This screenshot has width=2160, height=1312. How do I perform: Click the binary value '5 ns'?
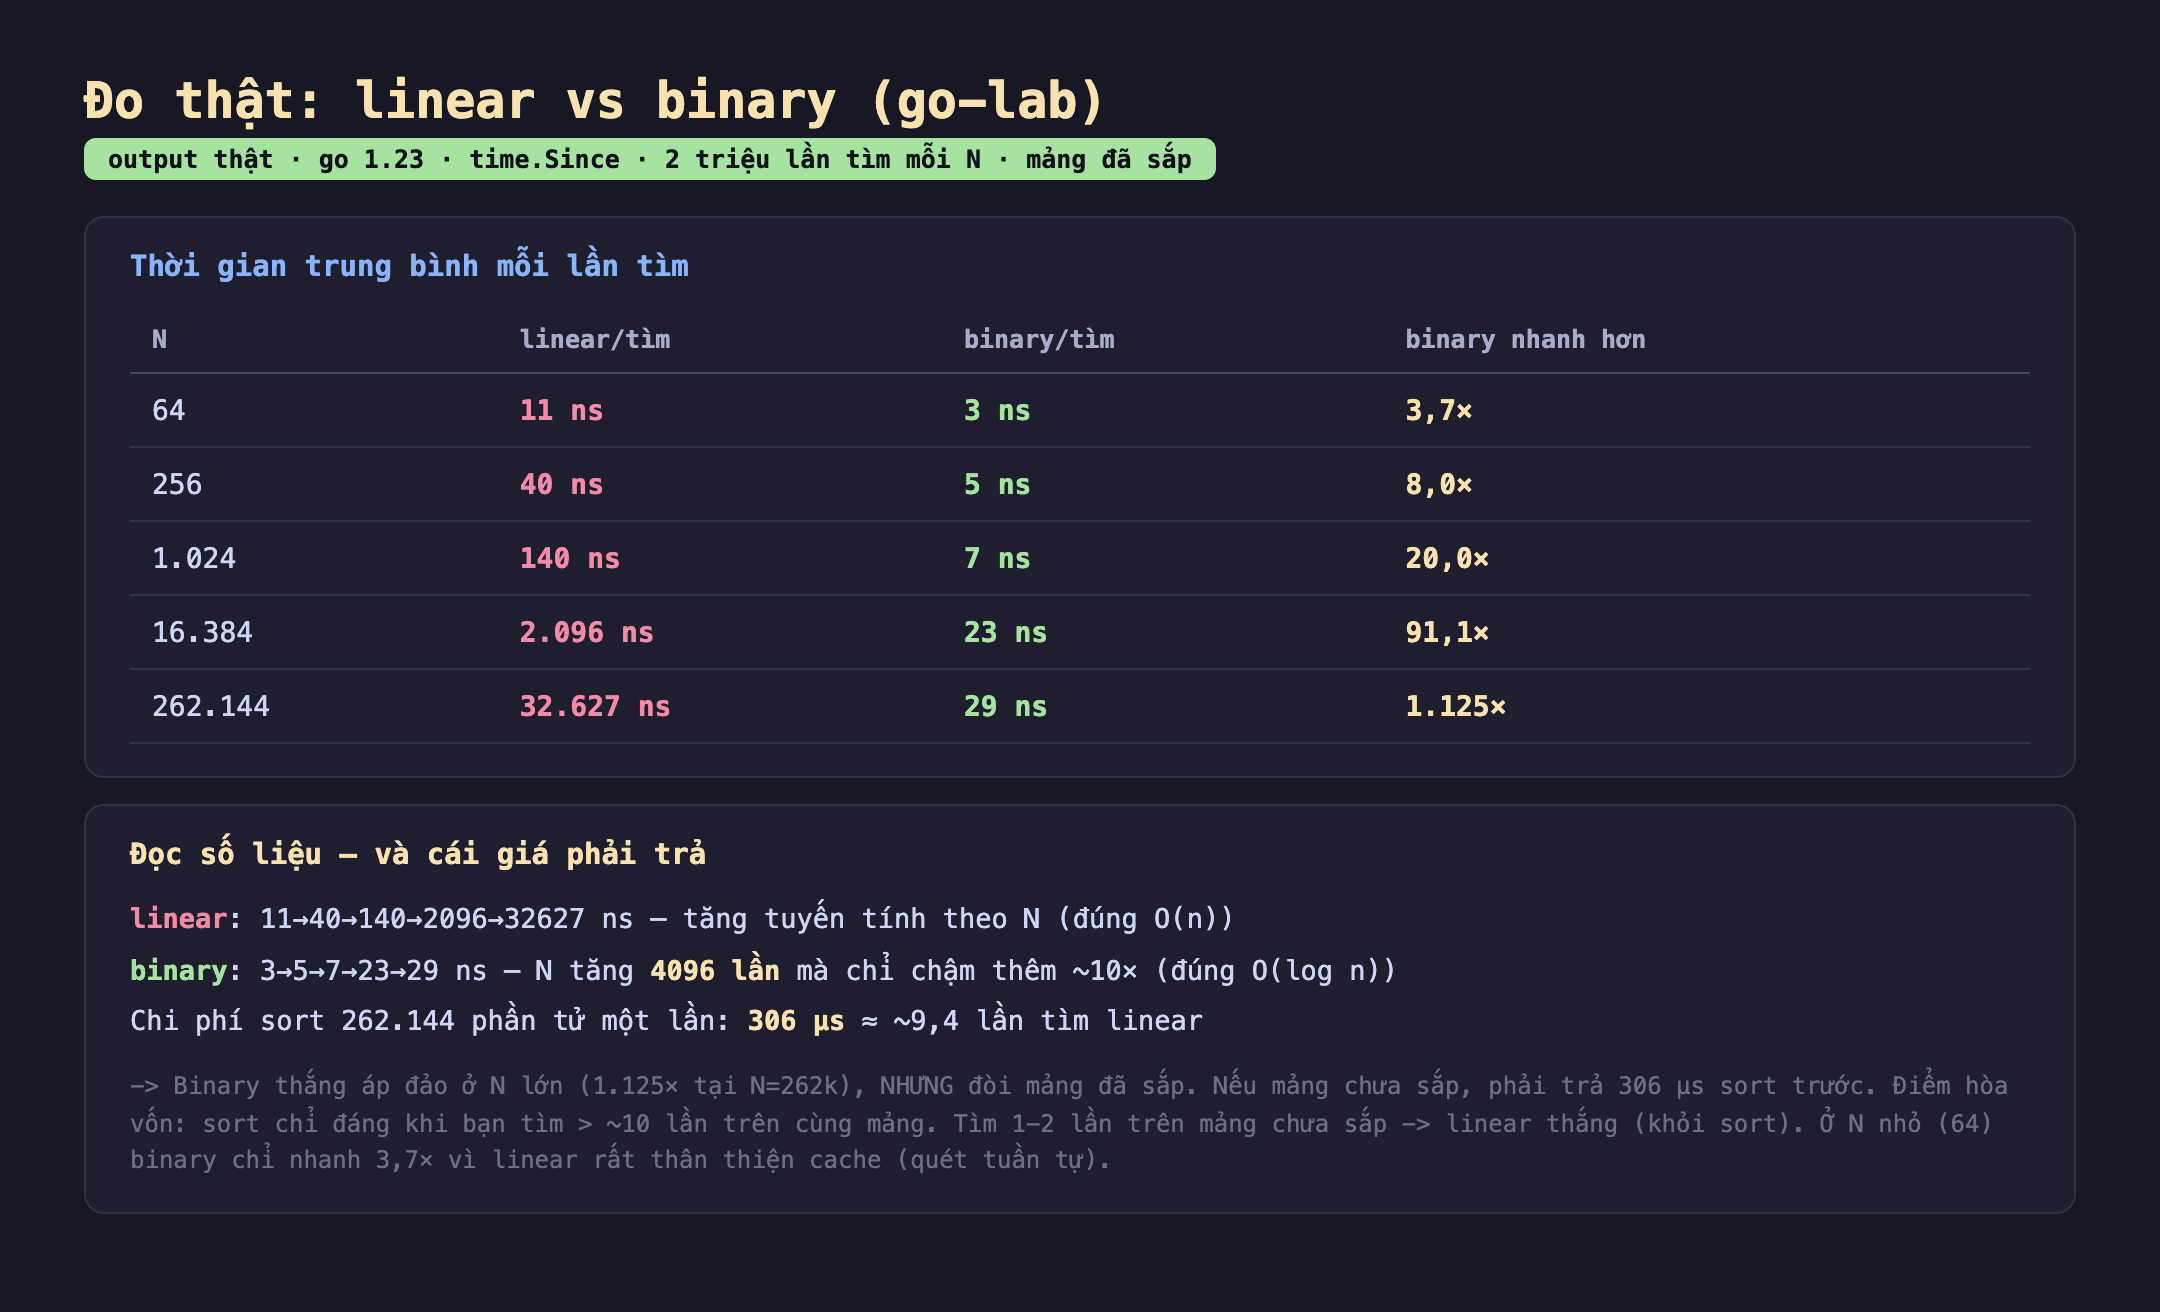(997, 484)
